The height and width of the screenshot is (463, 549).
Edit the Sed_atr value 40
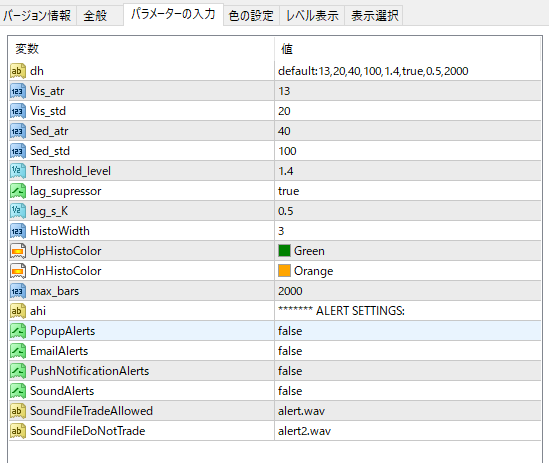point(408,131)
